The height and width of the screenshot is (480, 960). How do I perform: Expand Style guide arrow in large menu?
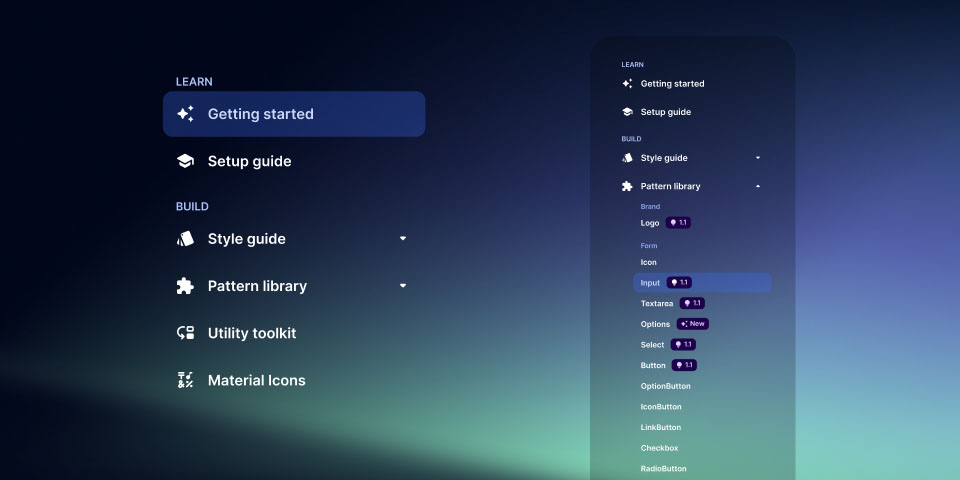click(403, 238)
